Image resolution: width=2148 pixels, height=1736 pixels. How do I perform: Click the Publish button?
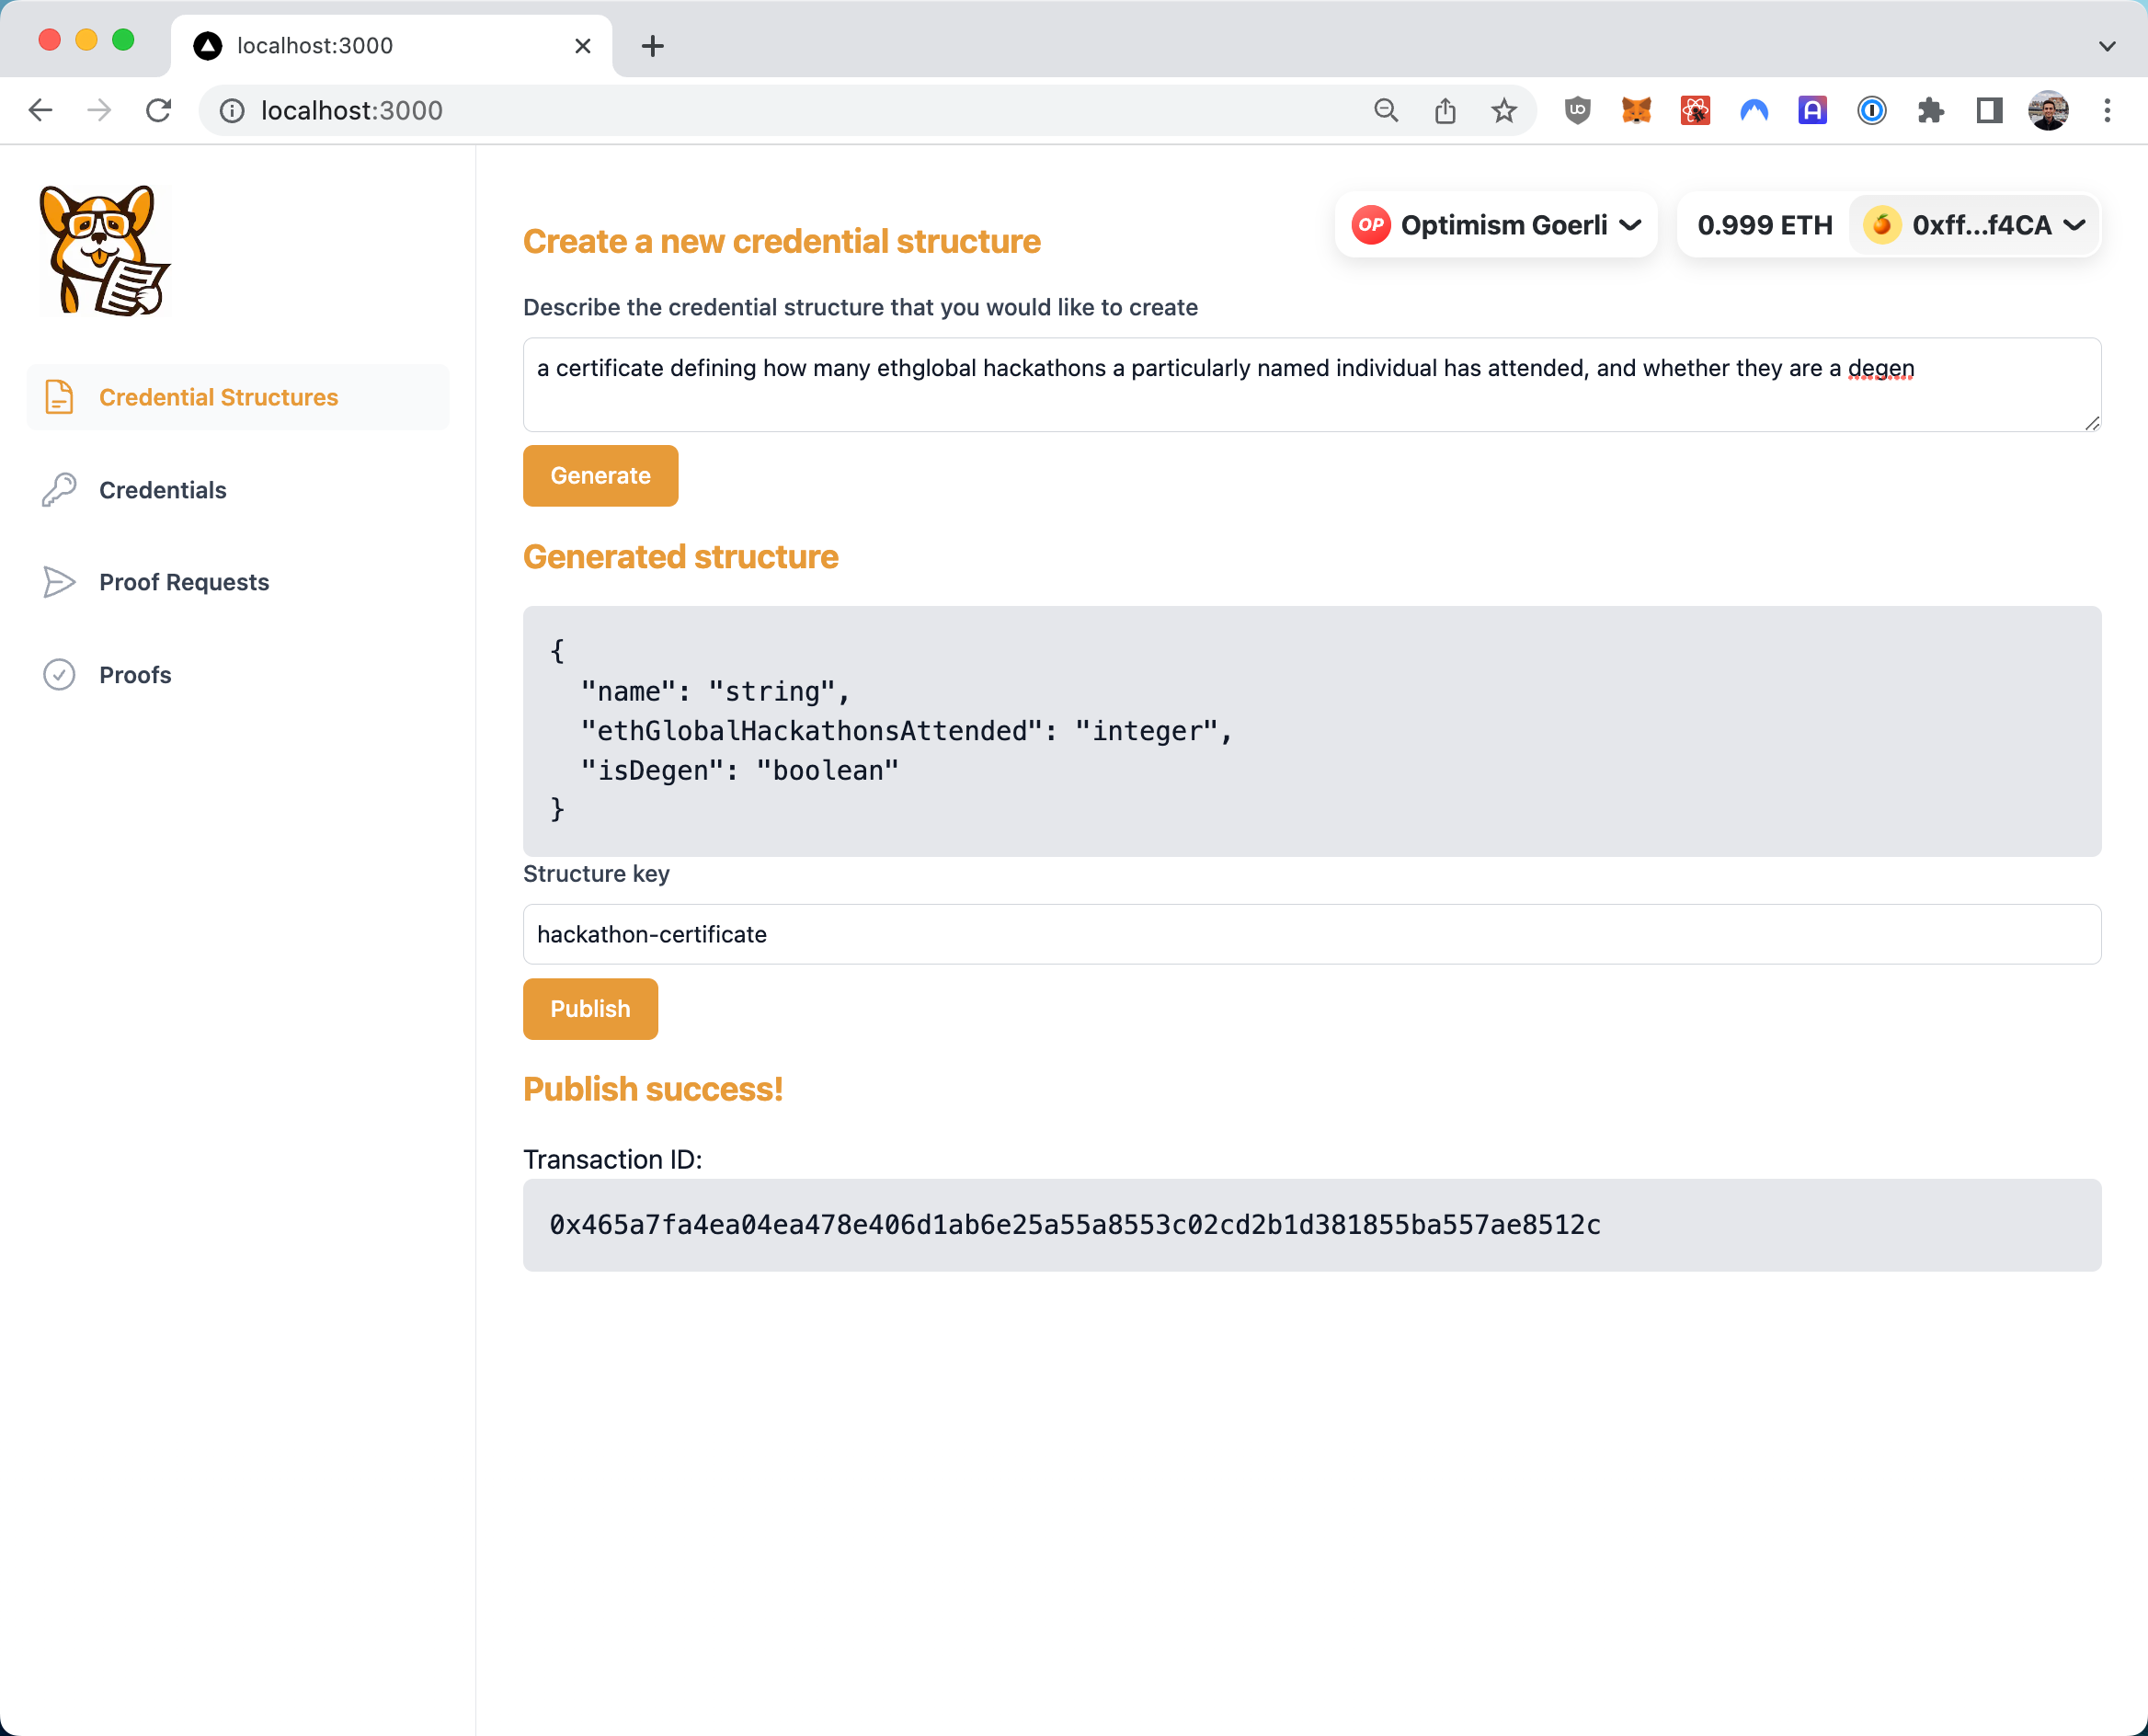(589, 1008)
